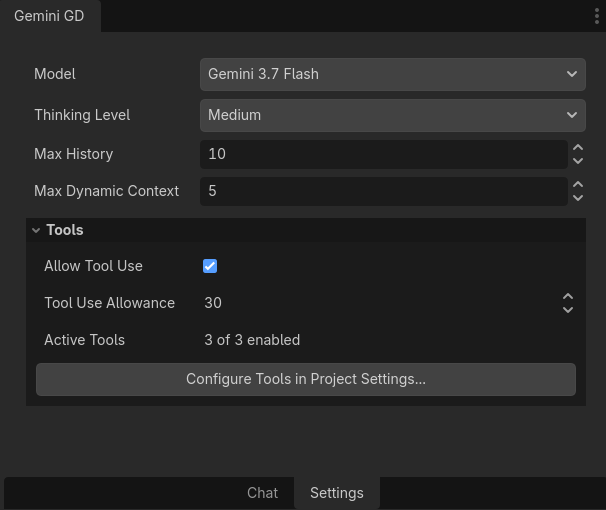
Task: Click the Max Dynamic Context label
Action: pyautogui.click(x=106, y=191)
